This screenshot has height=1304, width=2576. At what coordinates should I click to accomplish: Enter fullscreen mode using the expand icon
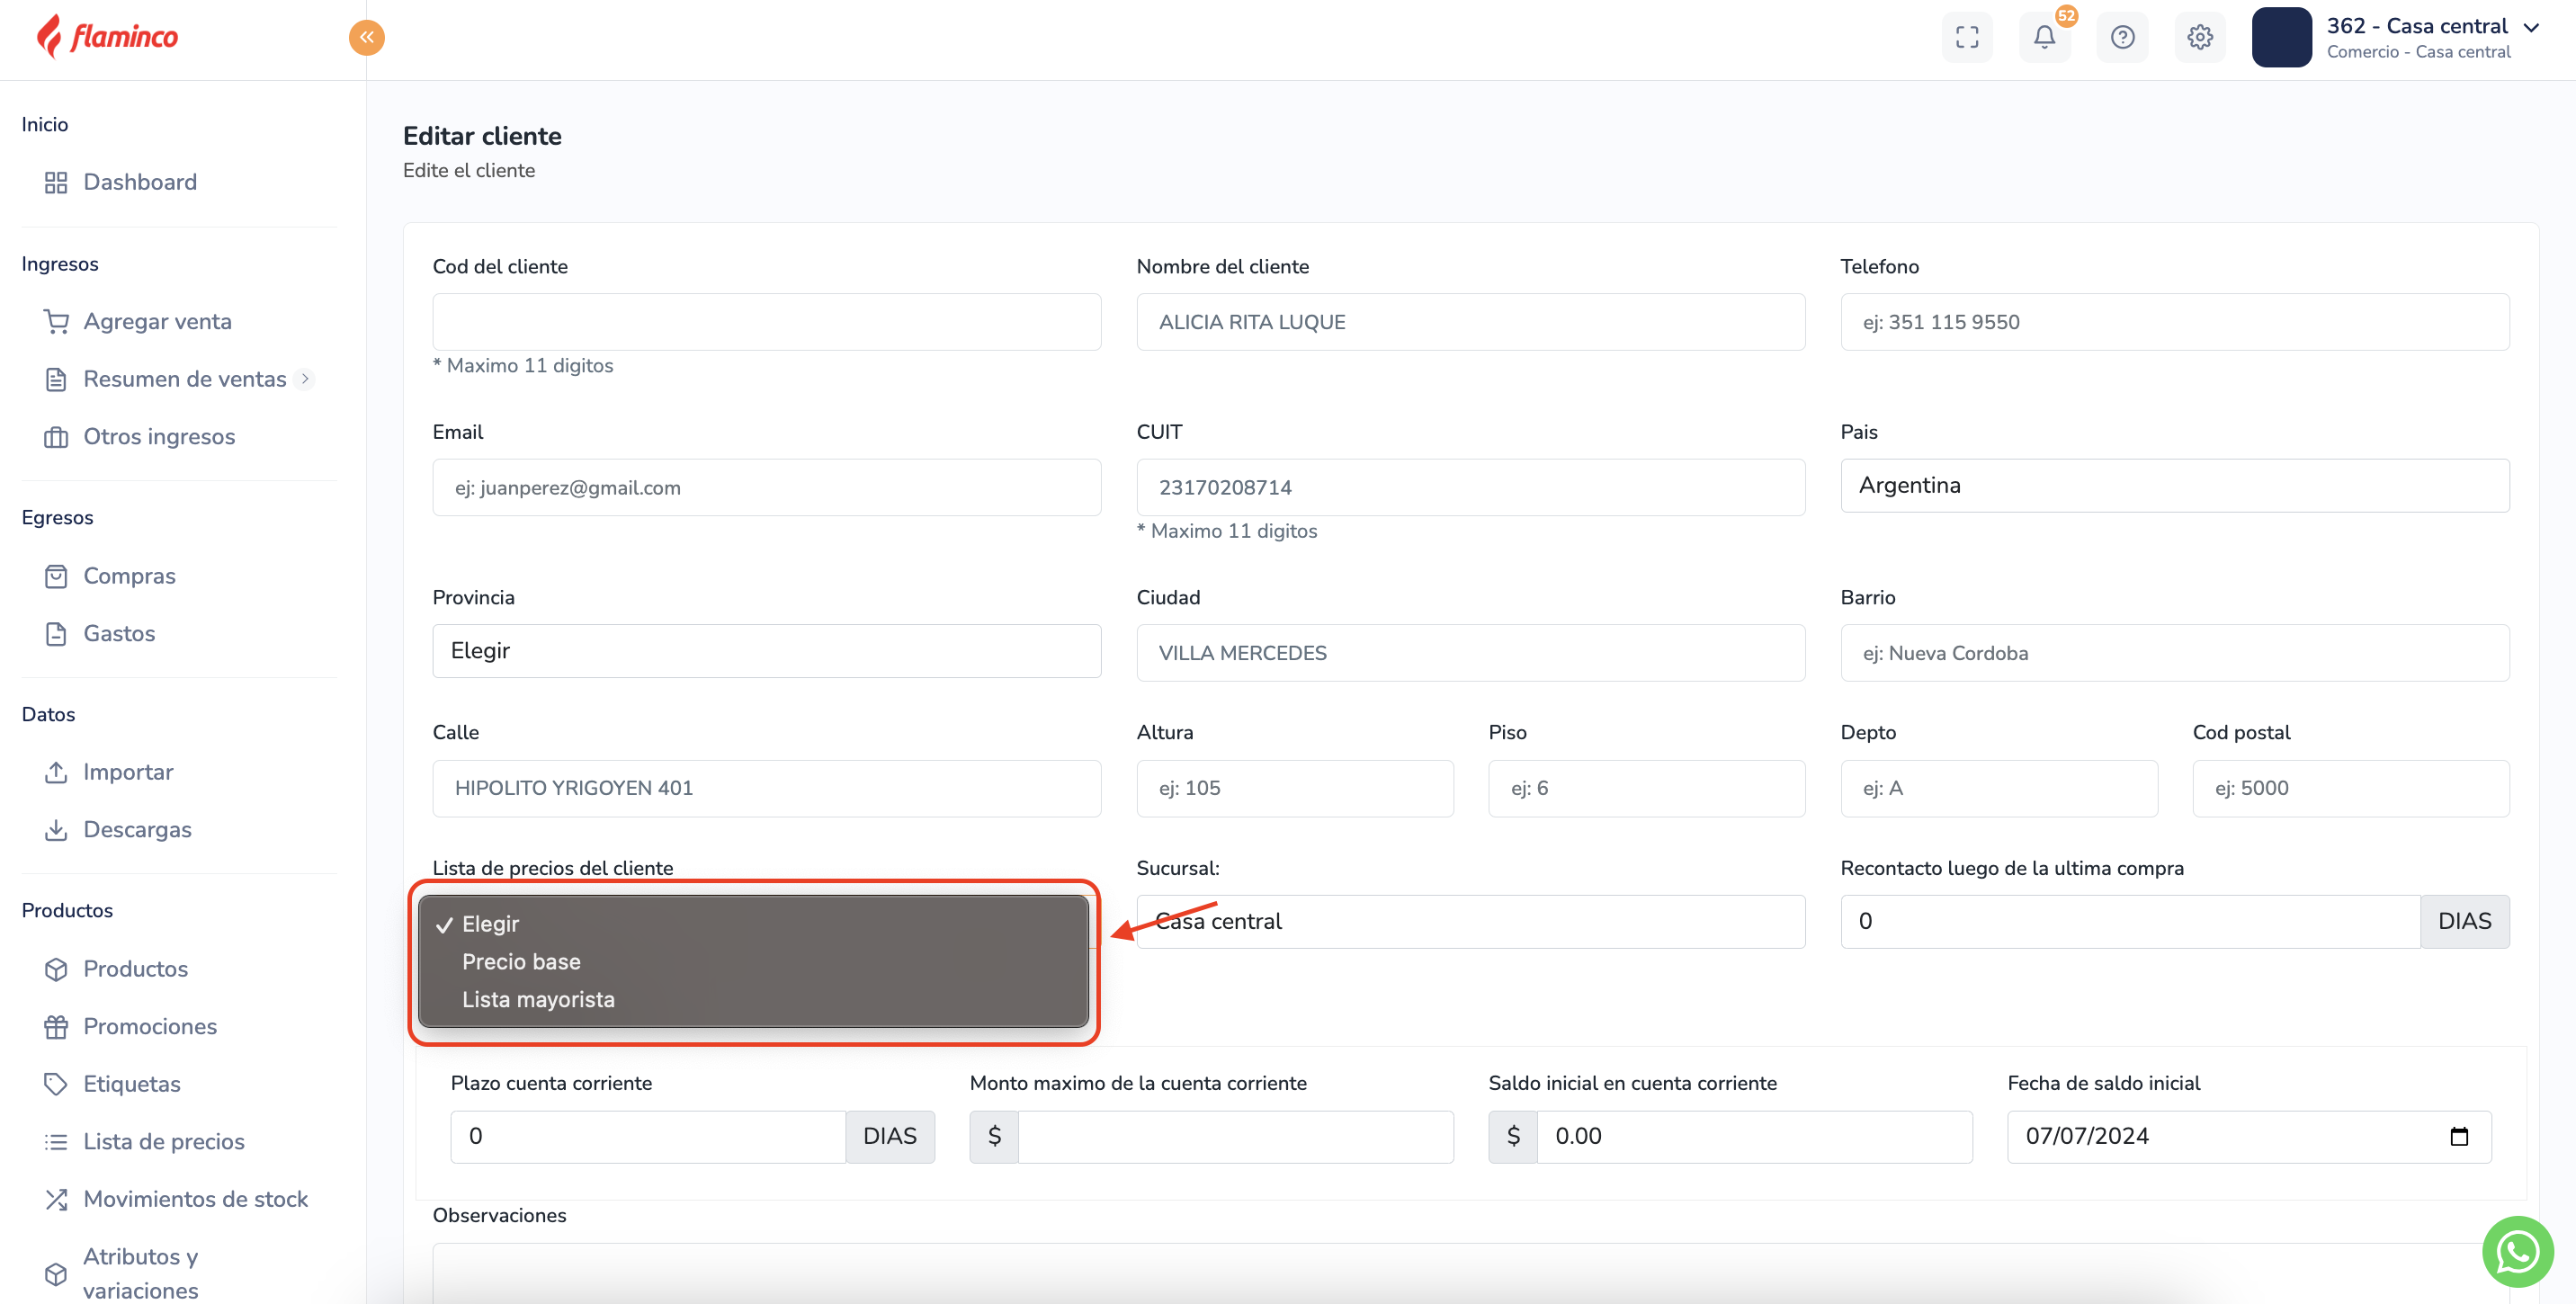pyautogui.click(x=1966, y=37)
